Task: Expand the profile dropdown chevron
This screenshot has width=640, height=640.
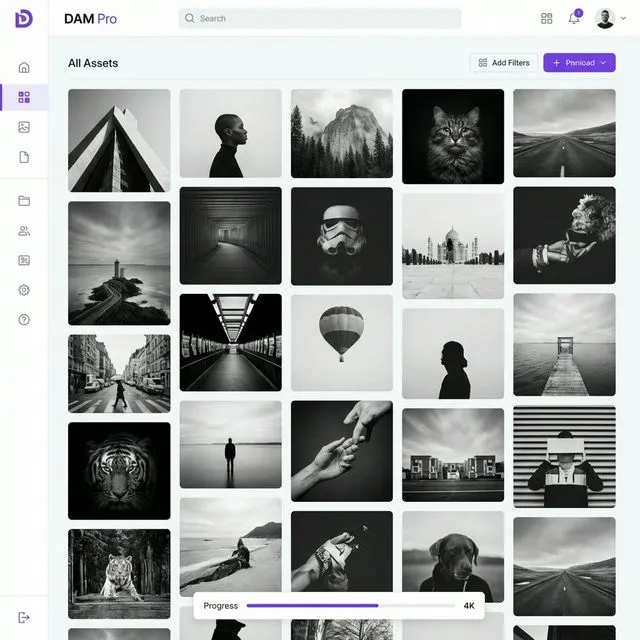Action: click(x=623, y=18)
